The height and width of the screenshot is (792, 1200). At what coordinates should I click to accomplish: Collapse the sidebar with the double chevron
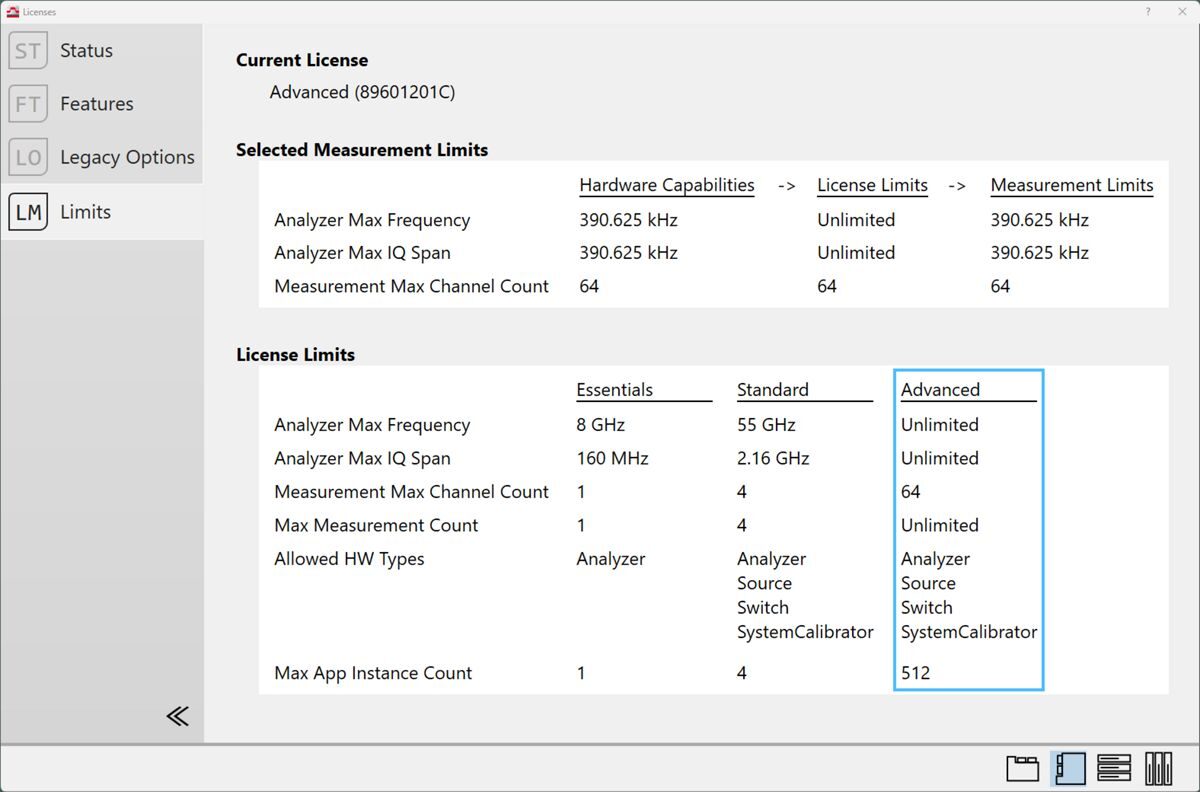178,716
